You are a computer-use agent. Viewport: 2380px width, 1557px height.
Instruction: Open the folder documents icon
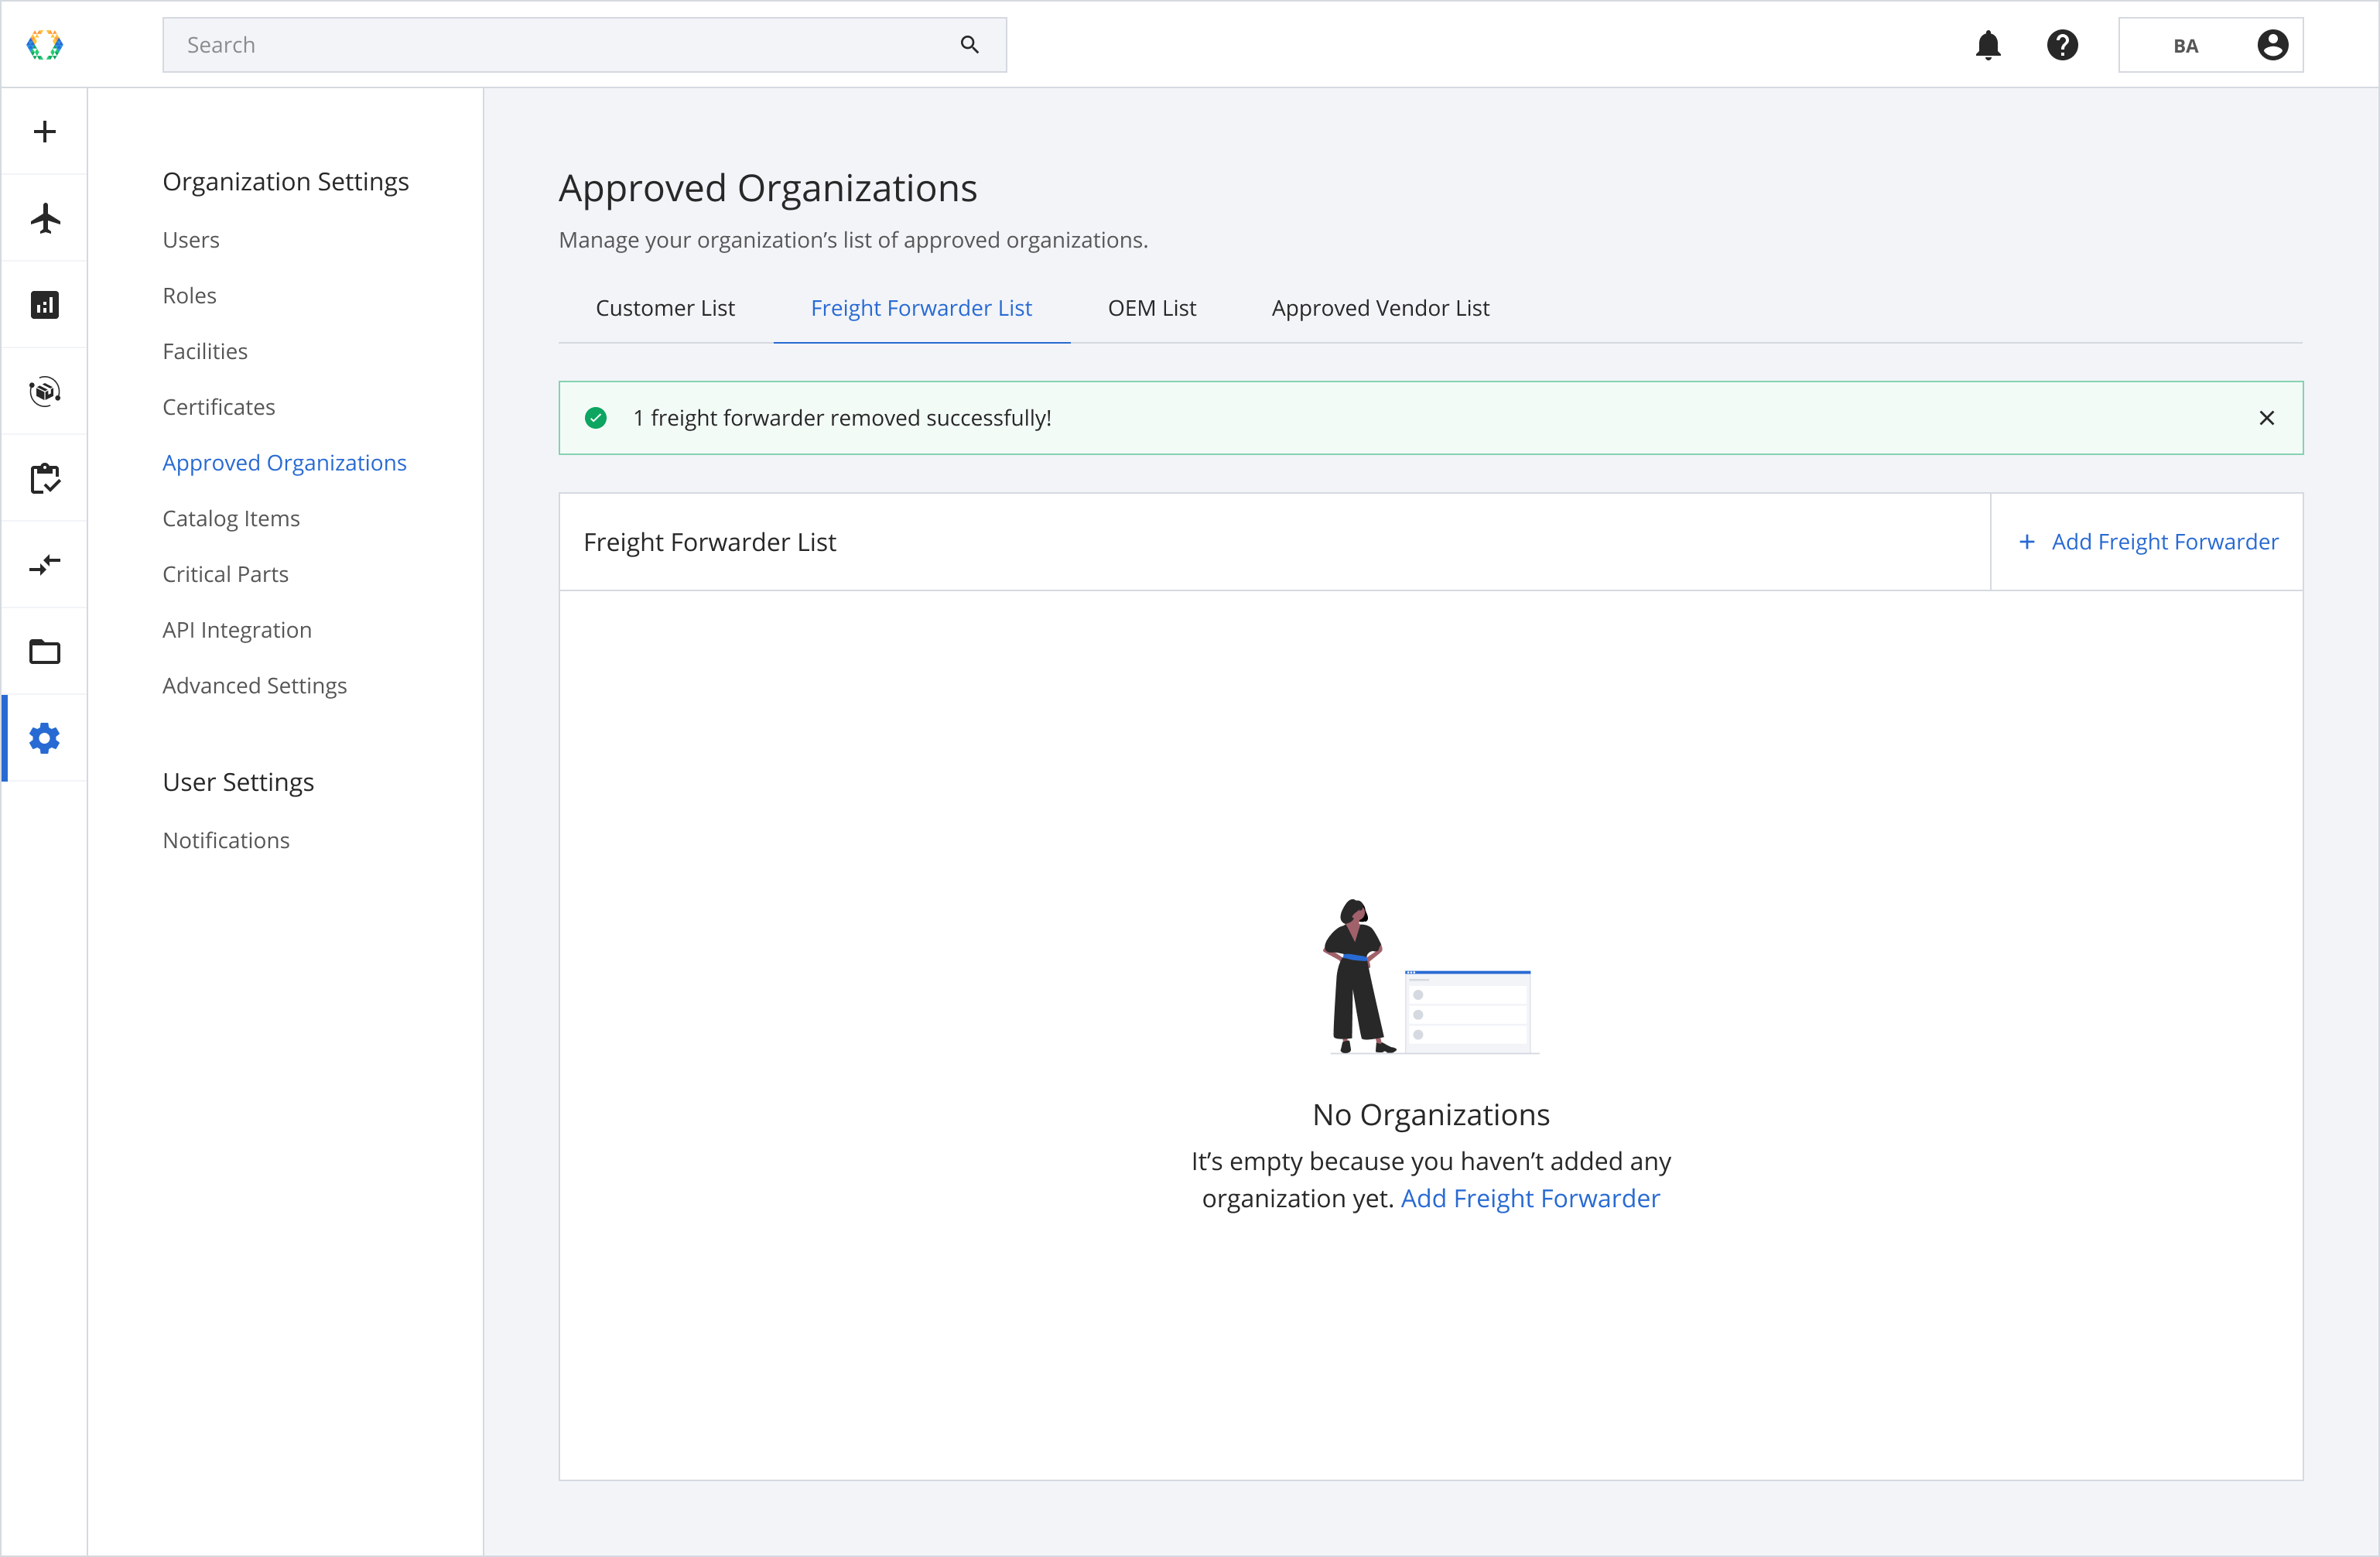point(44,652)
